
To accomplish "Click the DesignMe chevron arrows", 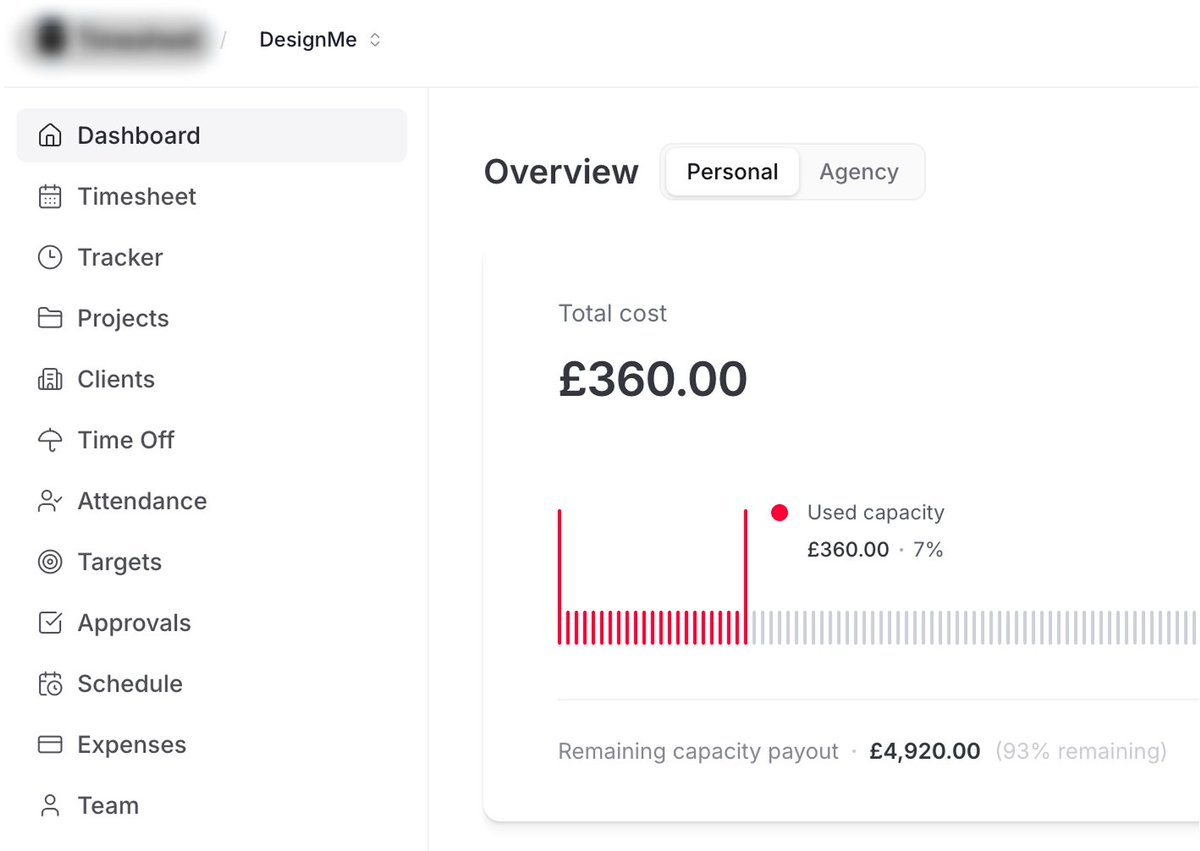I will pyautogui.click(x=375, y=41).
